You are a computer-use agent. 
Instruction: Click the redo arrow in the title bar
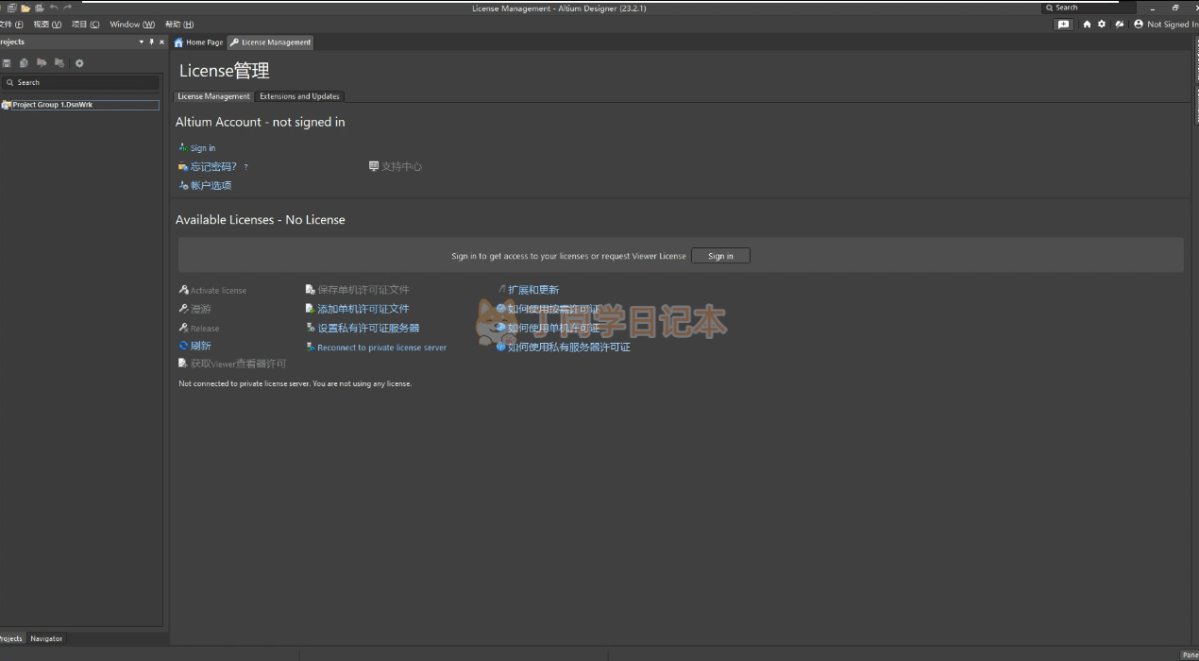67,8
